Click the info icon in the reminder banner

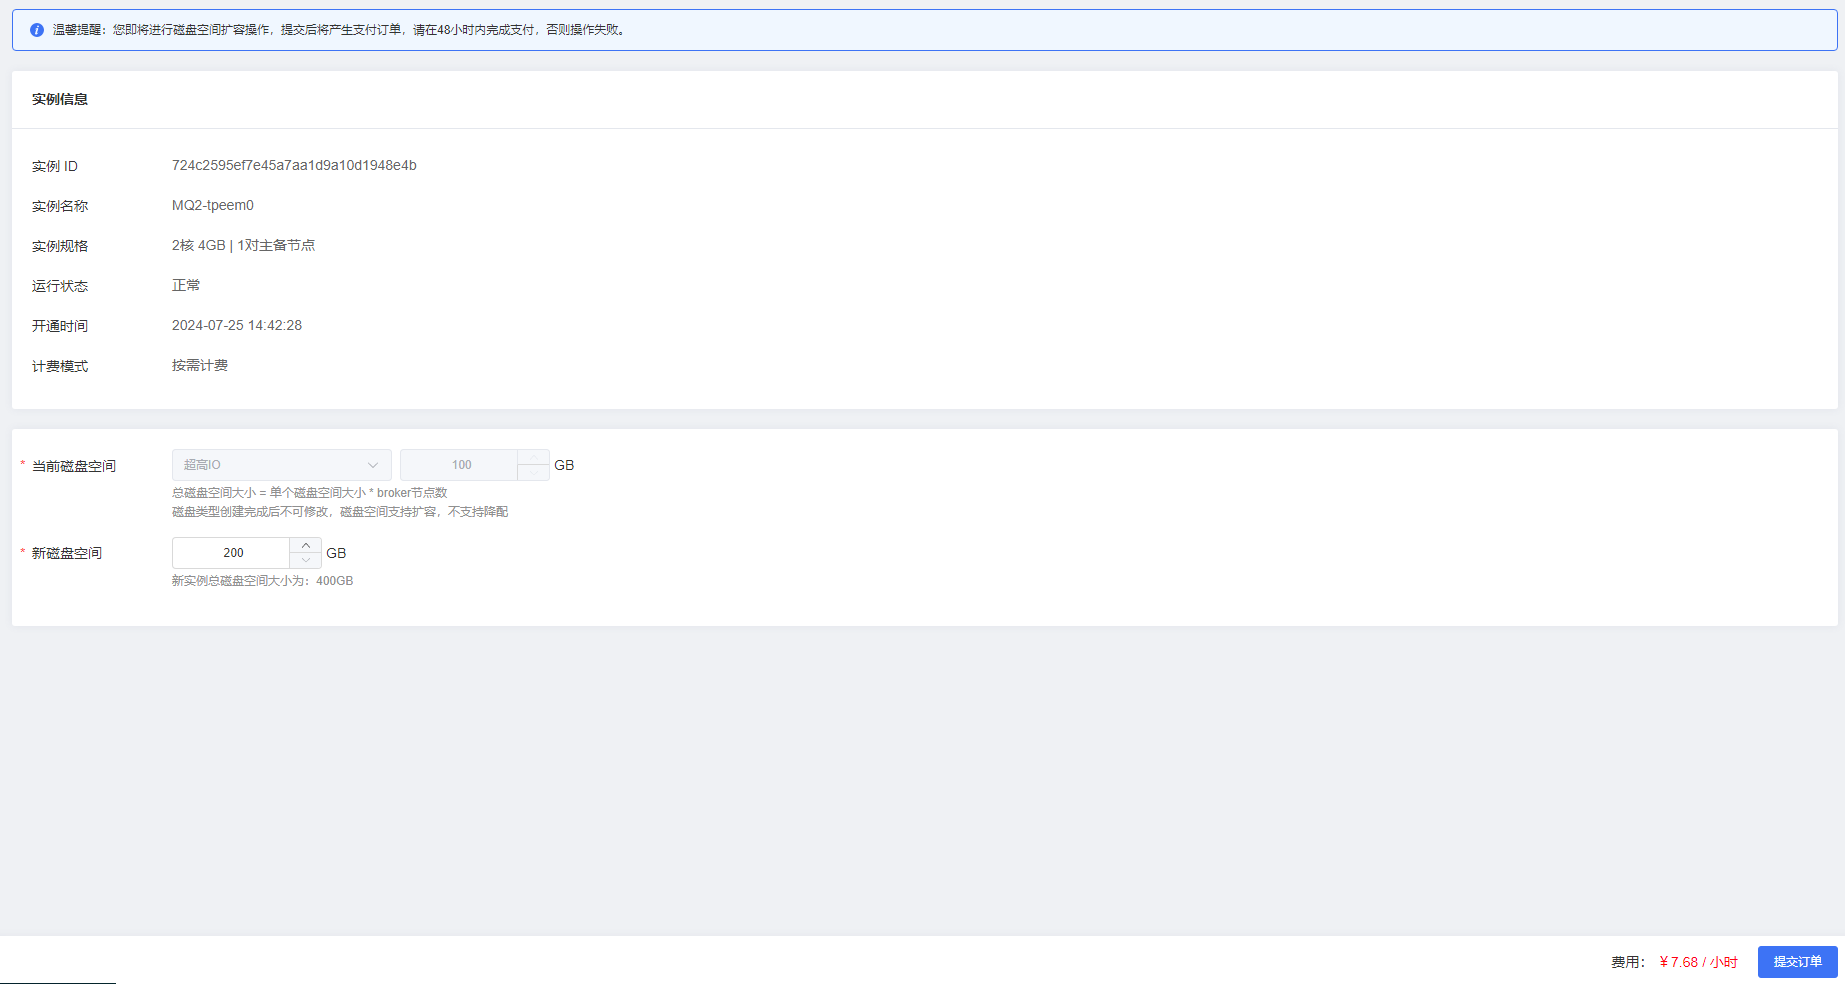(37, 30)
